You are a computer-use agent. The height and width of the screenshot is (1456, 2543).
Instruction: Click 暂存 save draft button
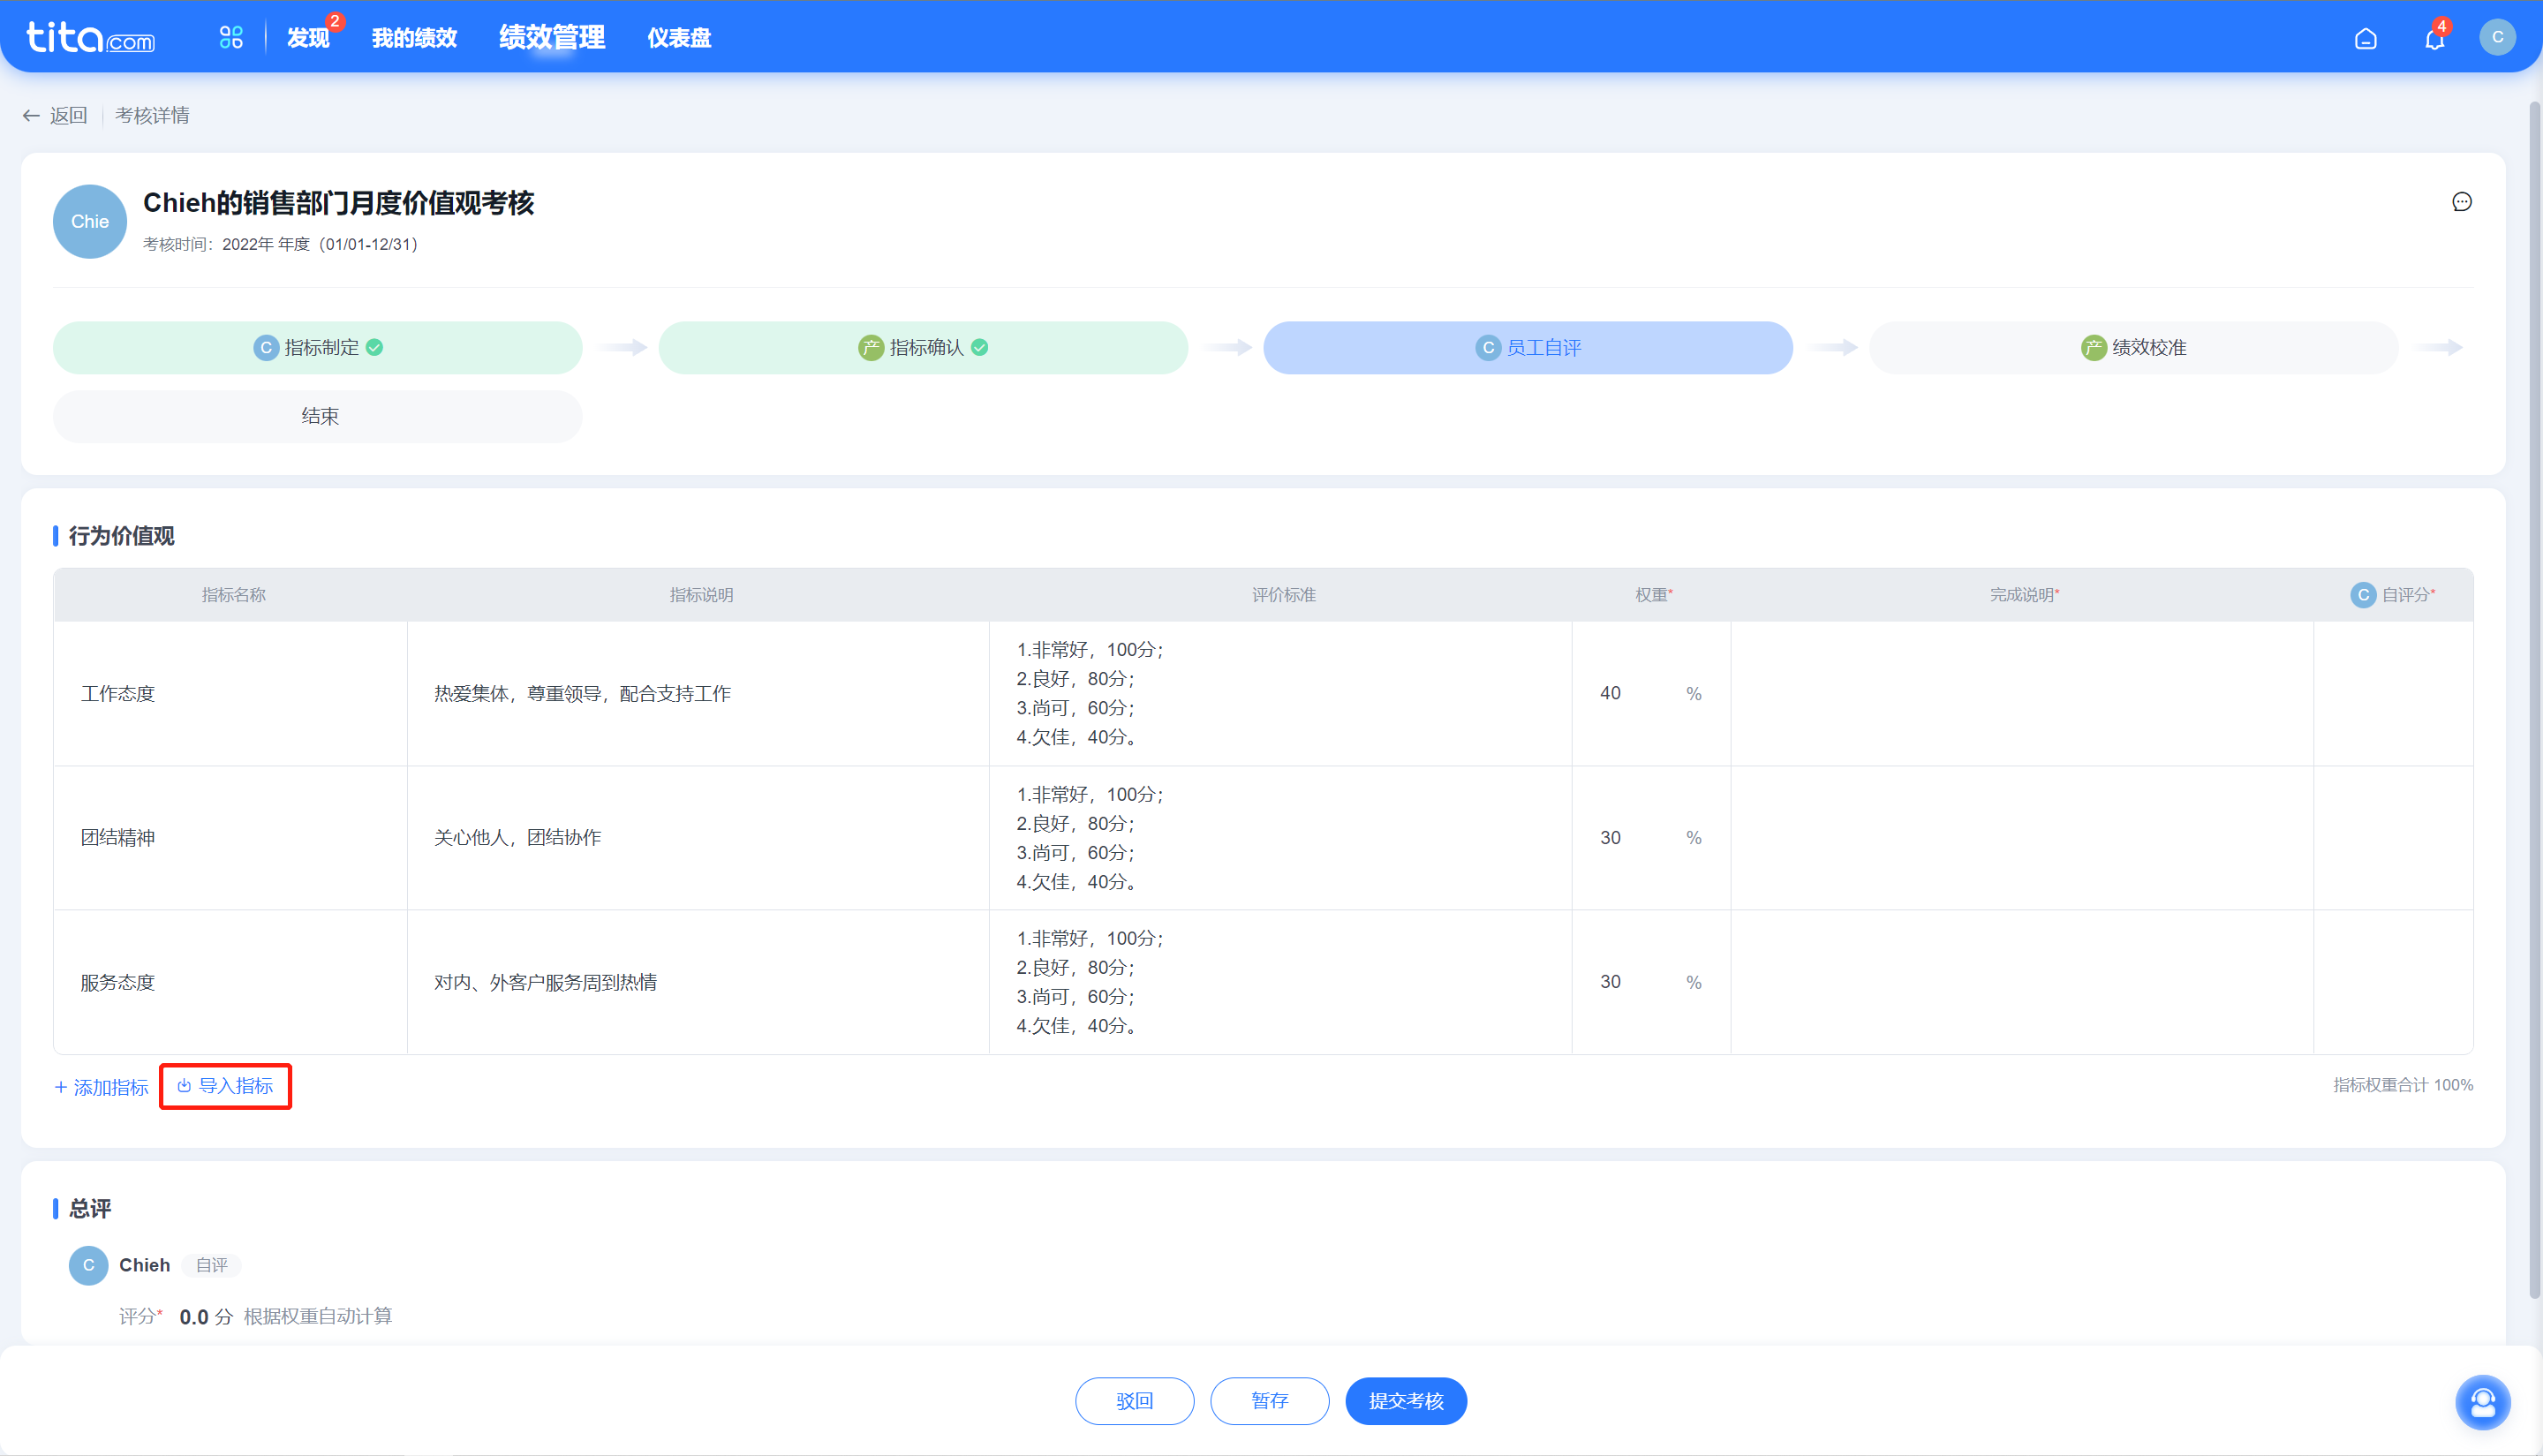click(x=1270, y=1402)
